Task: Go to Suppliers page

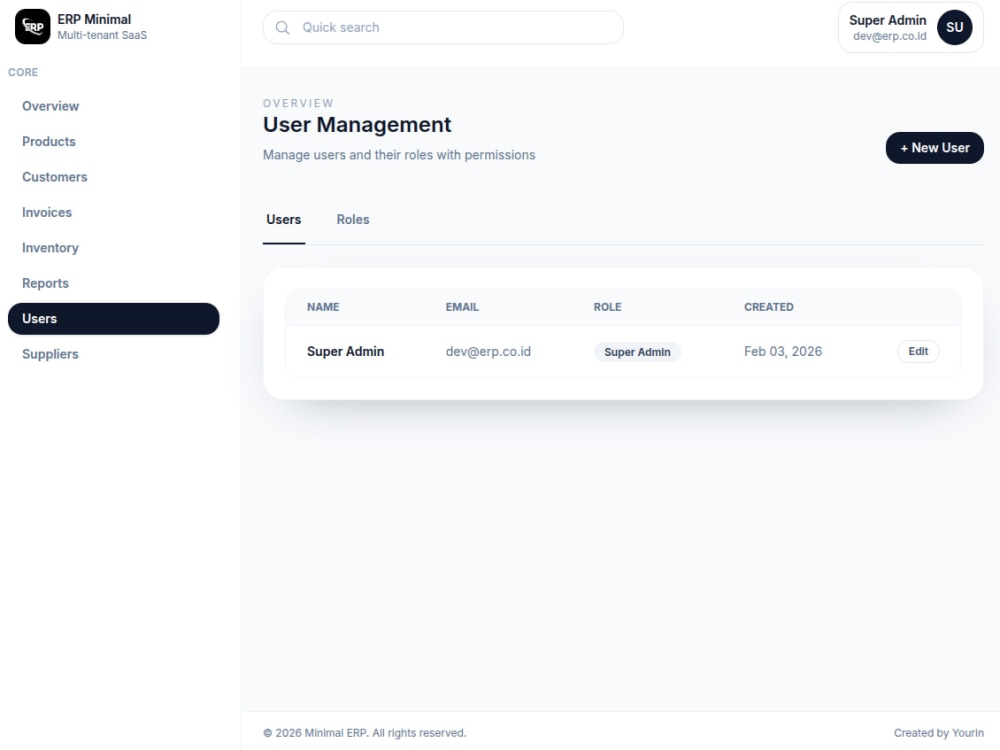Action: click(114, 354)
